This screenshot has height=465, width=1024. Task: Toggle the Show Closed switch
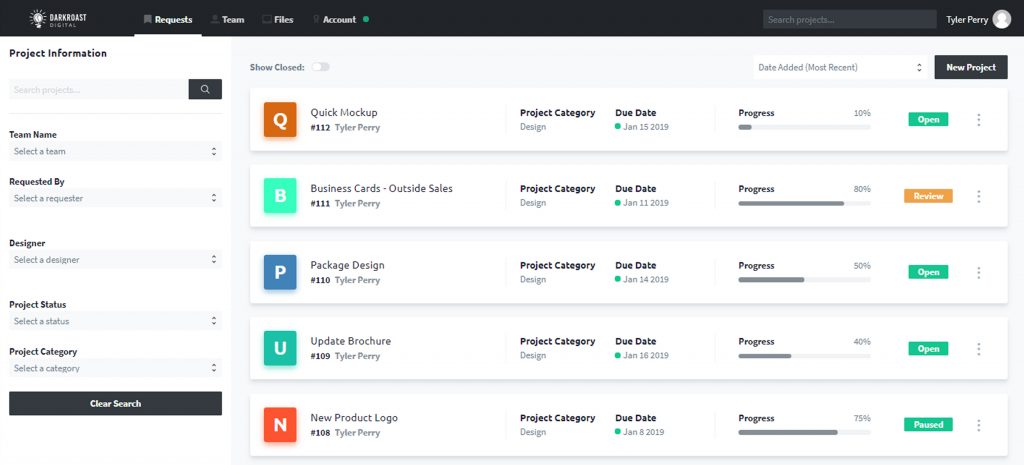coord(321,67)
